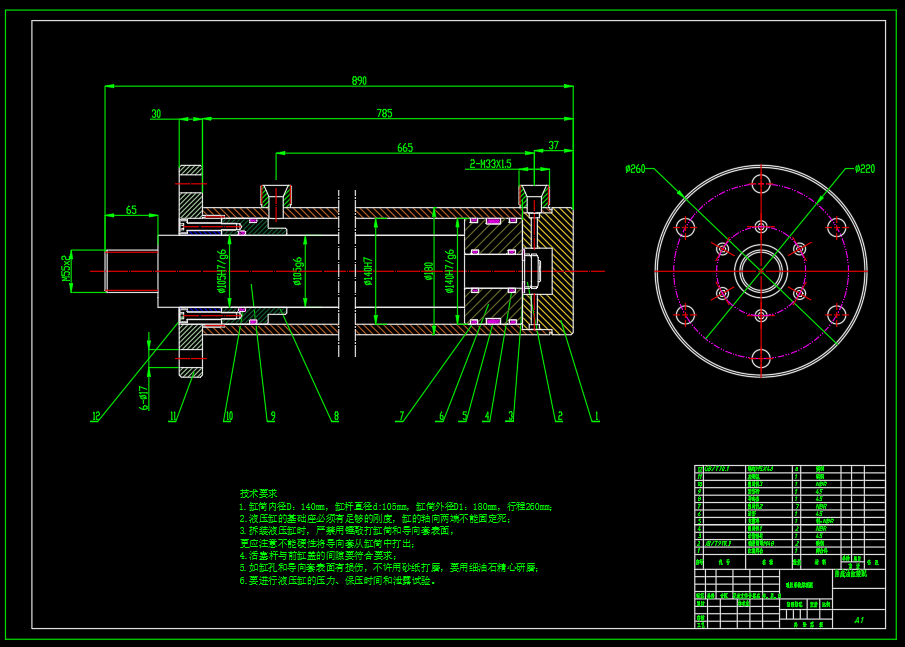Image resolution: width=905 pixels, height=647 pixels.
Task: Click balloon number 12
Action: tap(96, 416)
